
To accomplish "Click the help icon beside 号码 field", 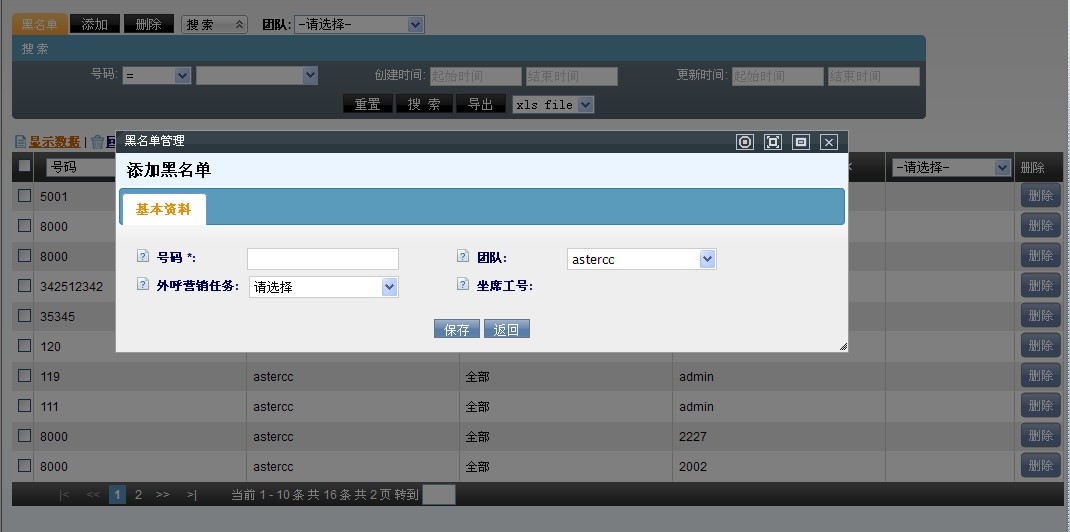I will [x=142, y=257].
